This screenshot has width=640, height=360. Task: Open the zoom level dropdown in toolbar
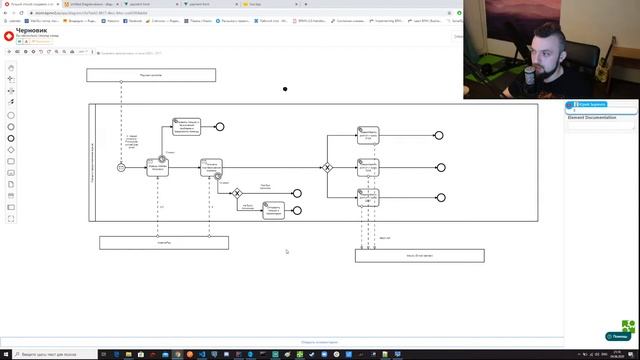pos(82,52)
